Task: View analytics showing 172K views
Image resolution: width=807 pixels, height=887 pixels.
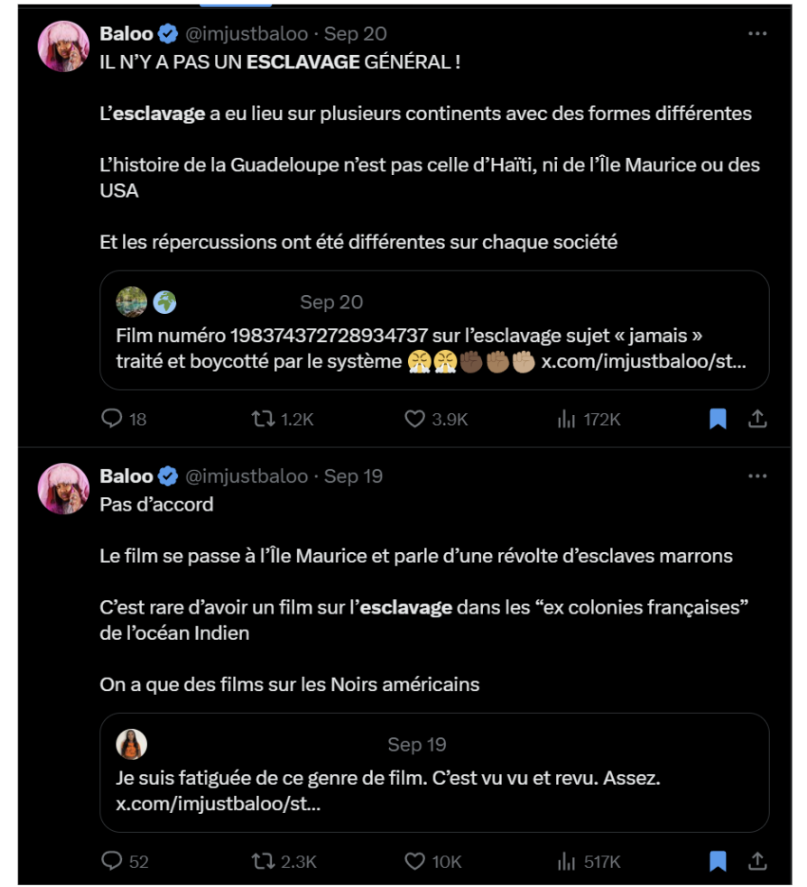Action: coord(567,419)
